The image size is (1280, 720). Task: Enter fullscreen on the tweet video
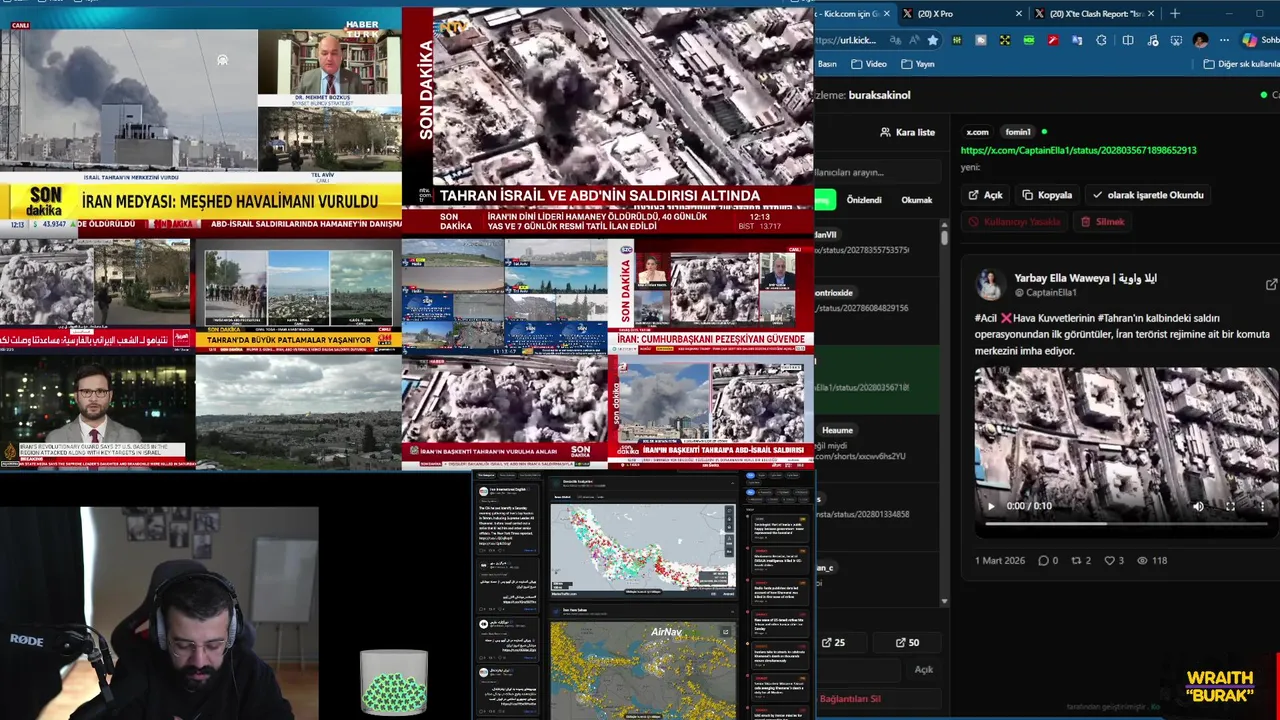[1230, 506]
